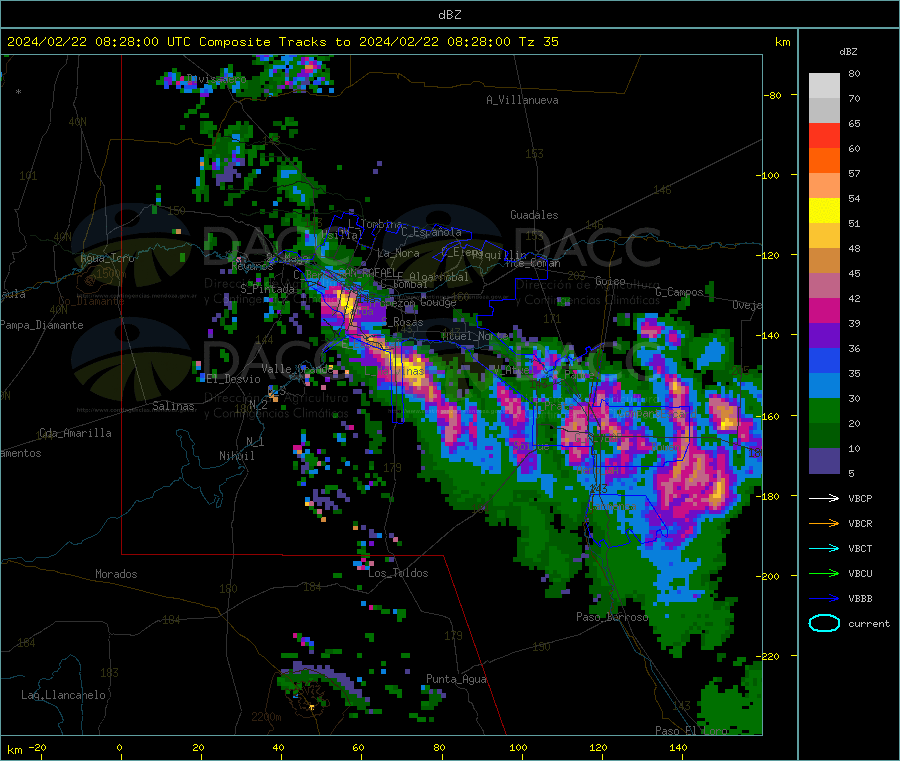Click the VBCU legend label
The height and width of the screenshot is (761, 900).
tap(860, 573)
